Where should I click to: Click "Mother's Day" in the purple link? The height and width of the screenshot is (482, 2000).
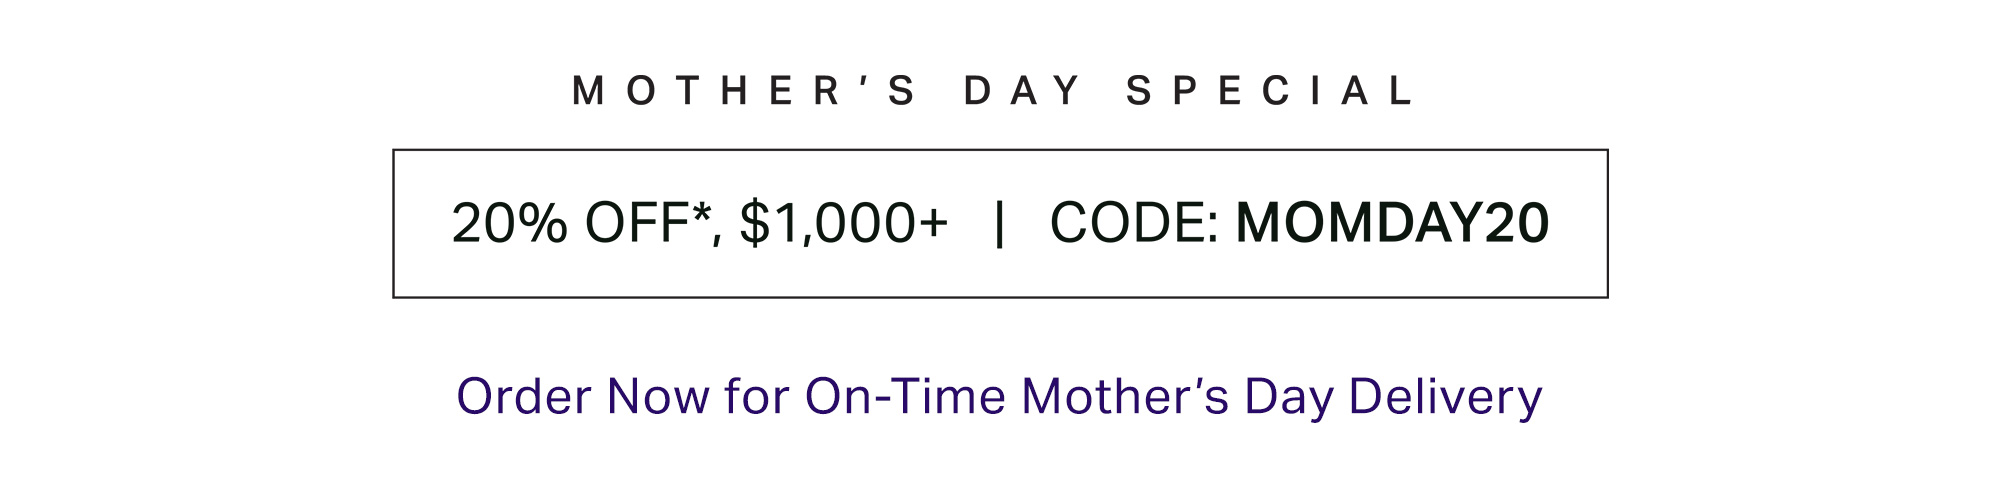point(1178,397)
